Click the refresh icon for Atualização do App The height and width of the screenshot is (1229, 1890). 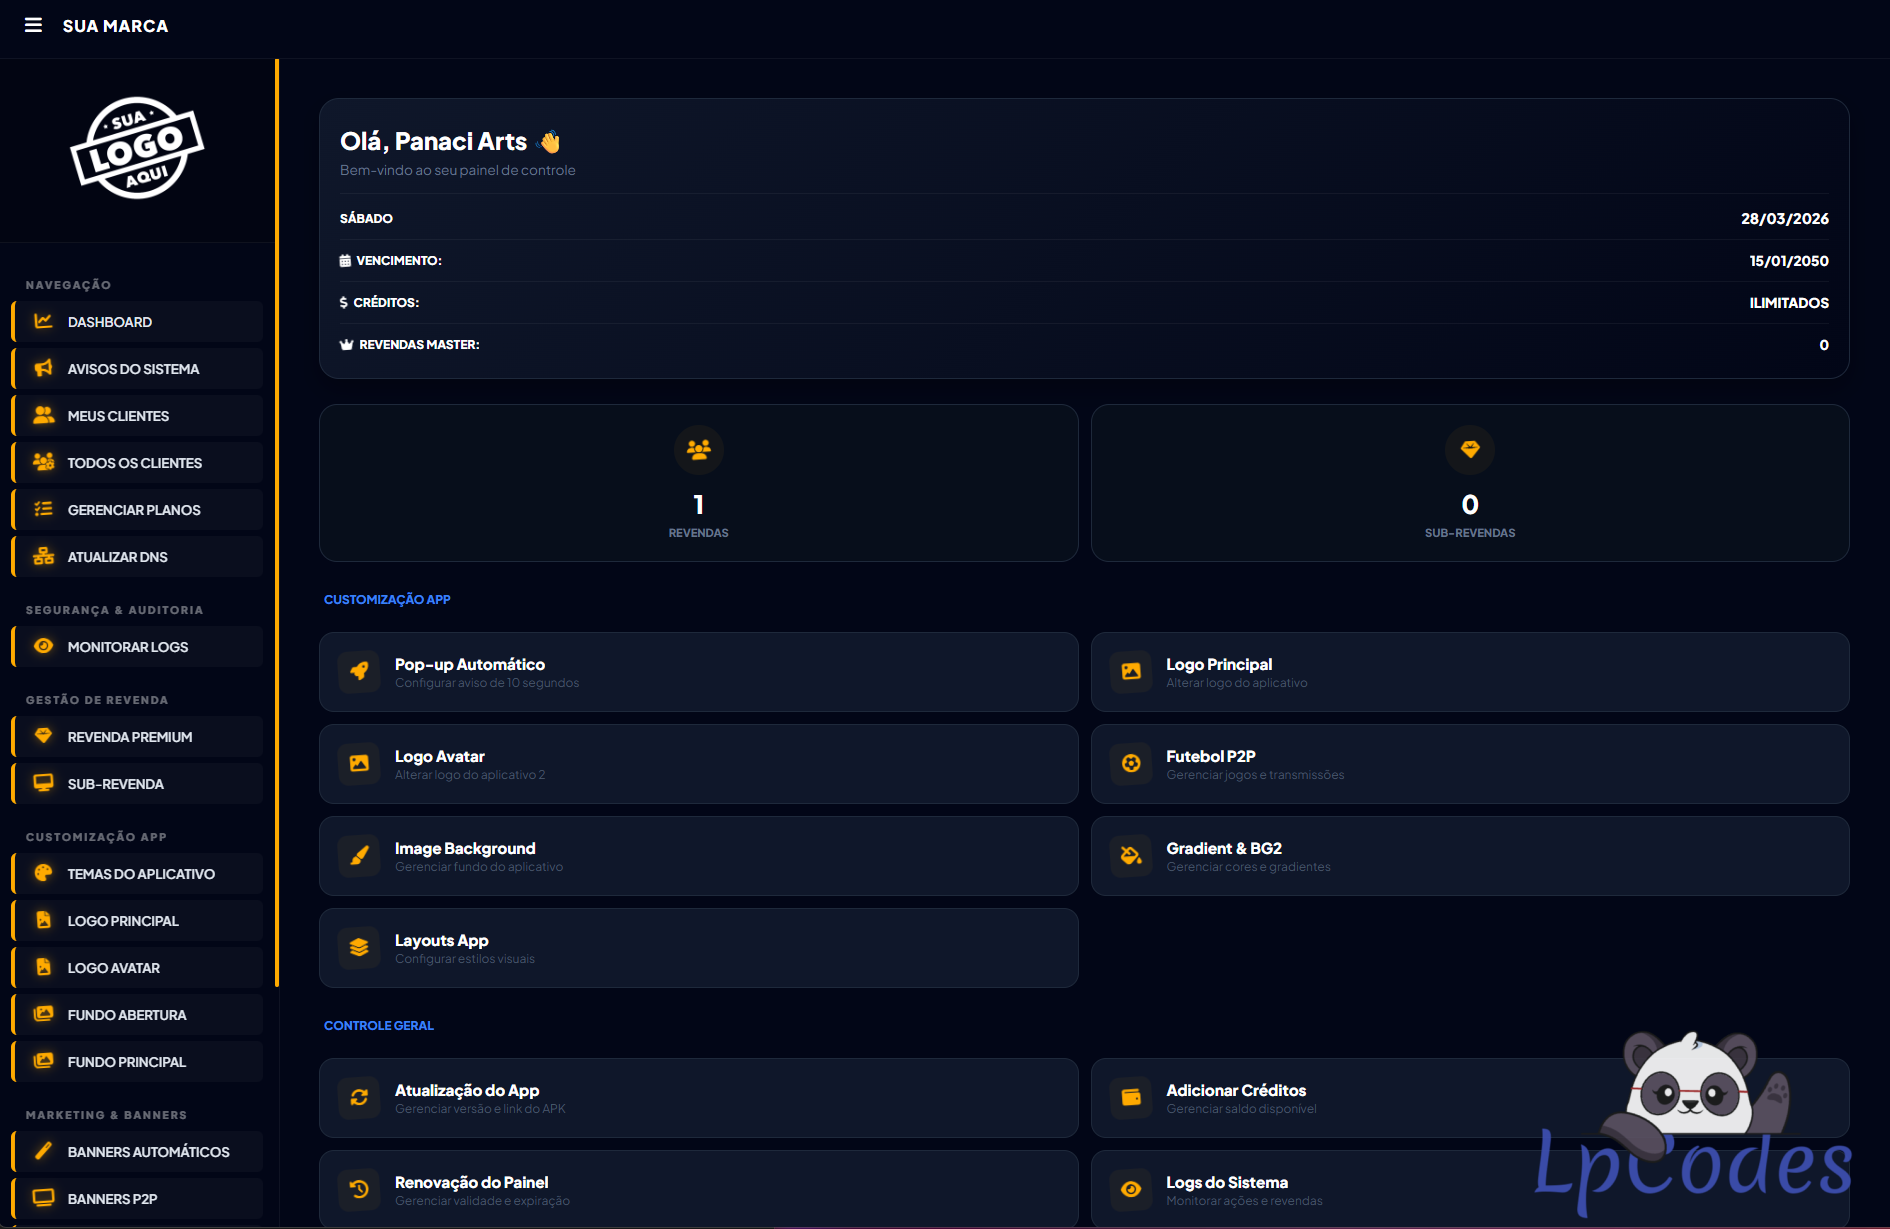pos(359,1098)
